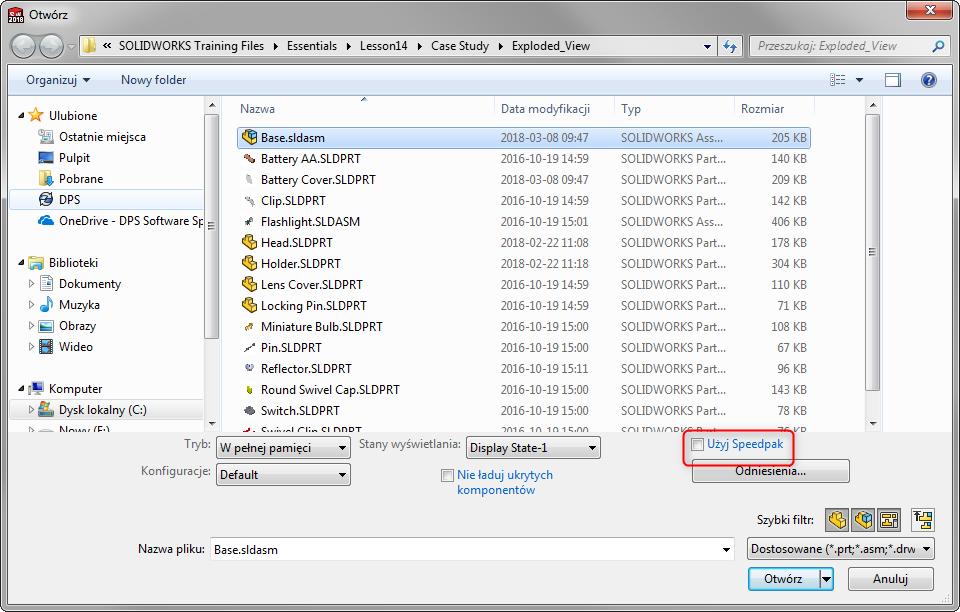Filter assemblies with quick filter icon
960x612 pixels.
[x=863, y=520]
